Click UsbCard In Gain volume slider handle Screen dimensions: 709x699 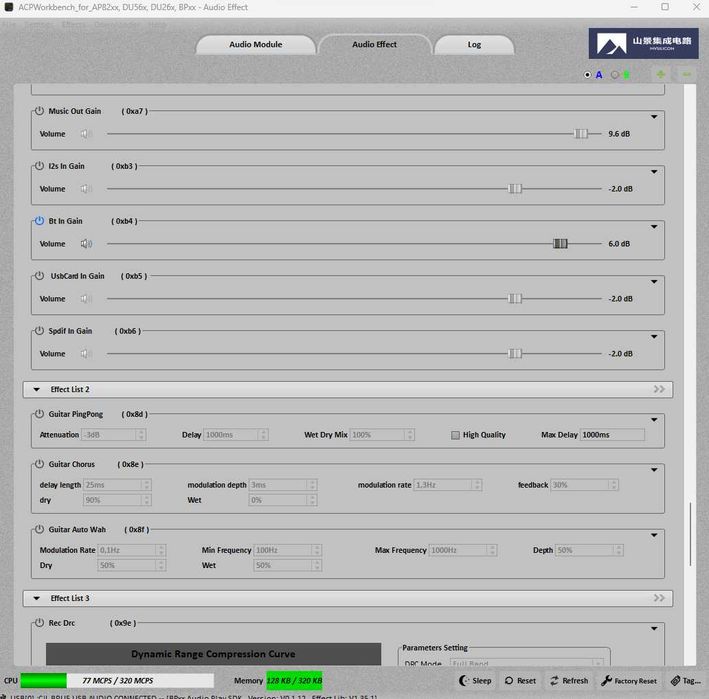pos(515,298)
